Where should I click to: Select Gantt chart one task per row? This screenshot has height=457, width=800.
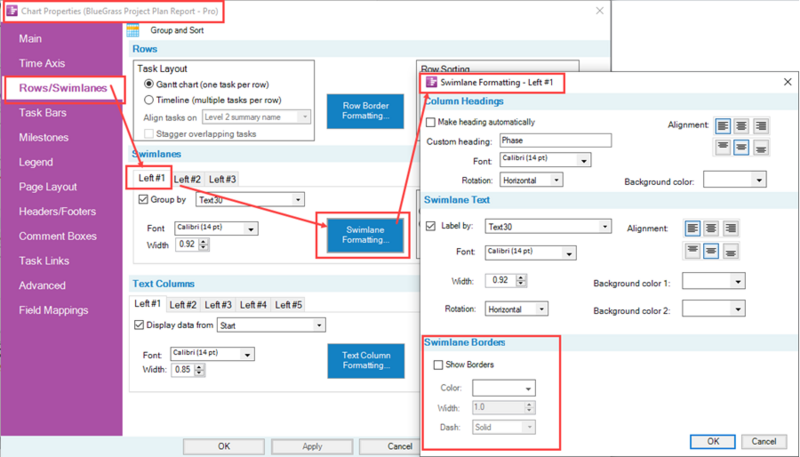coord(149,84)
